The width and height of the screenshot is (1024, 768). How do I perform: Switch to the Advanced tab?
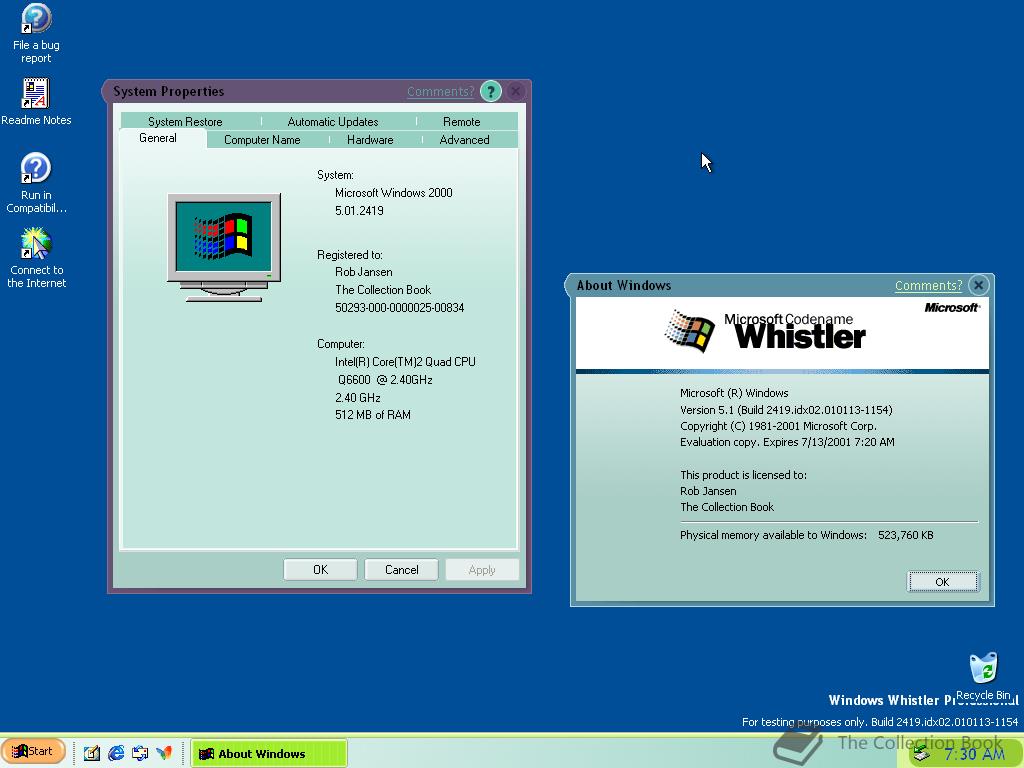pos(464,140)
